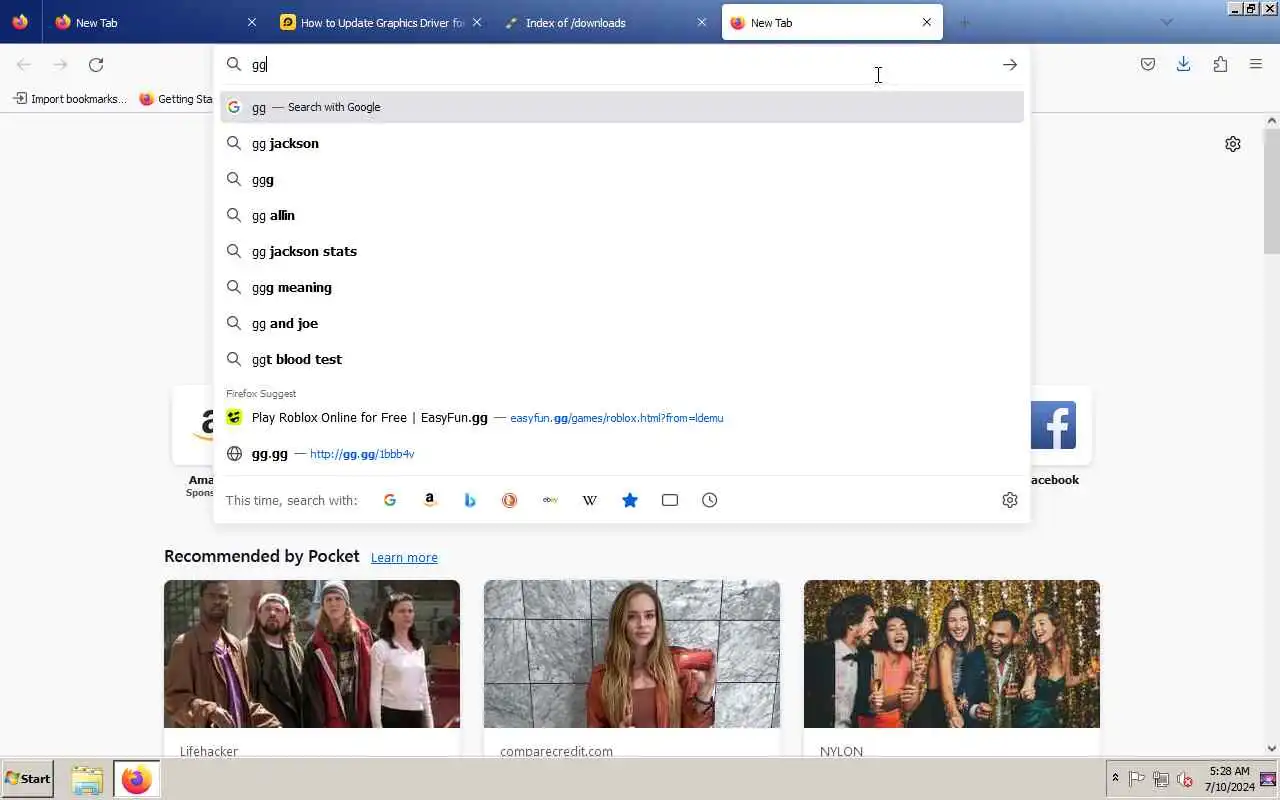The image size is (1280, 800).
Task: Open the Extensions puzzle icon
Action: point(1220,65)
